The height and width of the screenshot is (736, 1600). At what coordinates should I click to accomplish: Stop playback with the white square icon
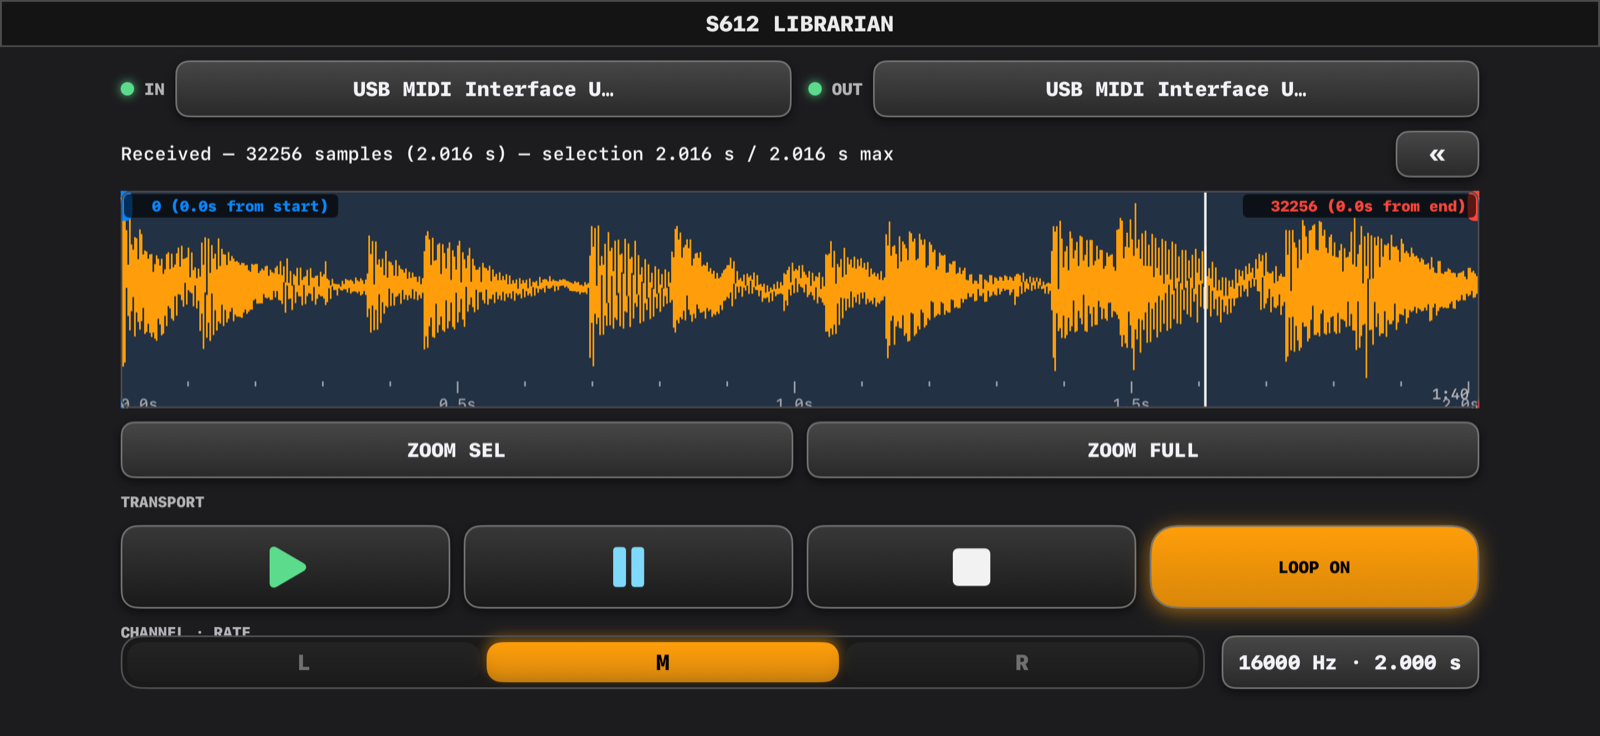click(971, 567)
